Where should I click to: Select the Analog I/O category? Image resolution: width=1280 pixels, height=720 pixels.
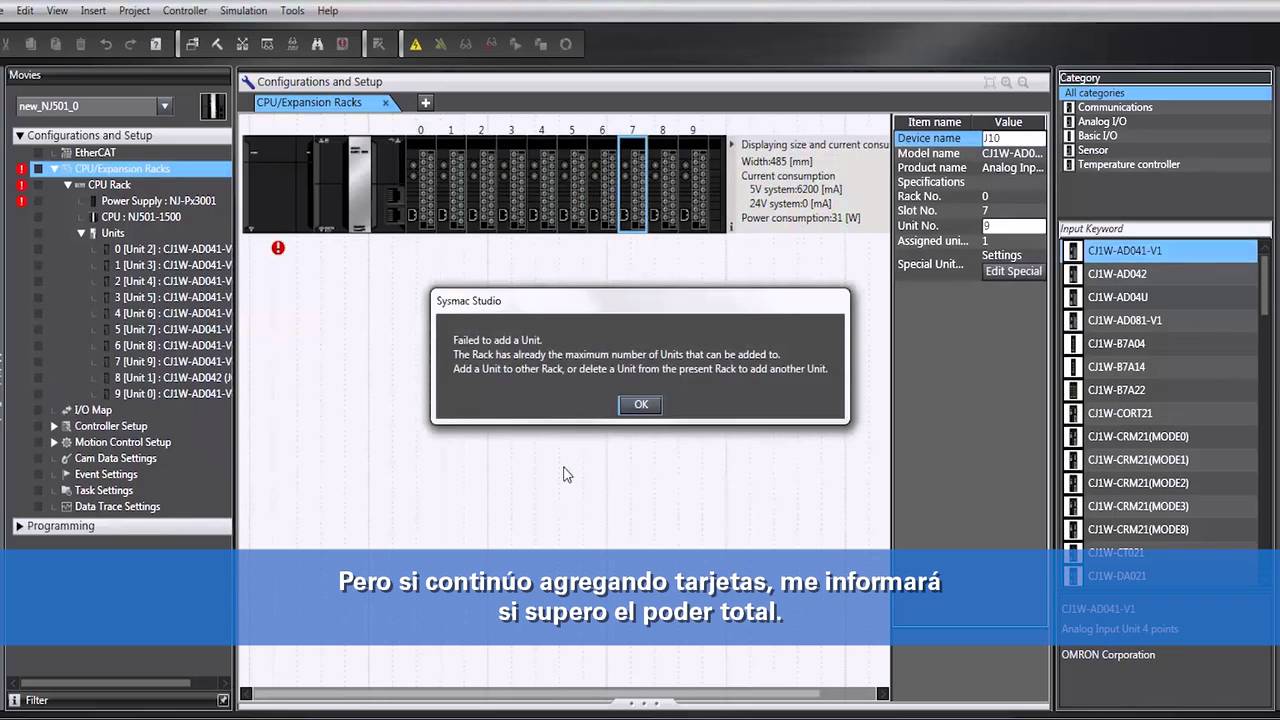[x=1102, y=121]
